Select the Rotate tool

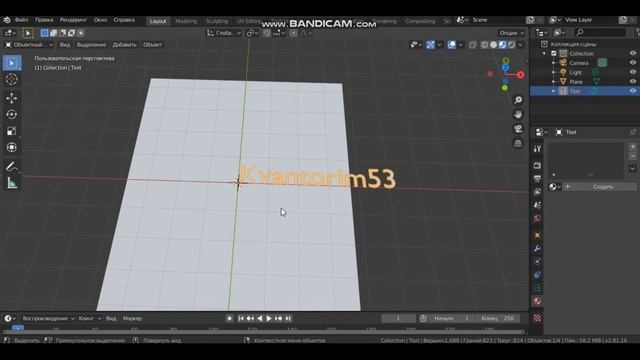[12, 114]
